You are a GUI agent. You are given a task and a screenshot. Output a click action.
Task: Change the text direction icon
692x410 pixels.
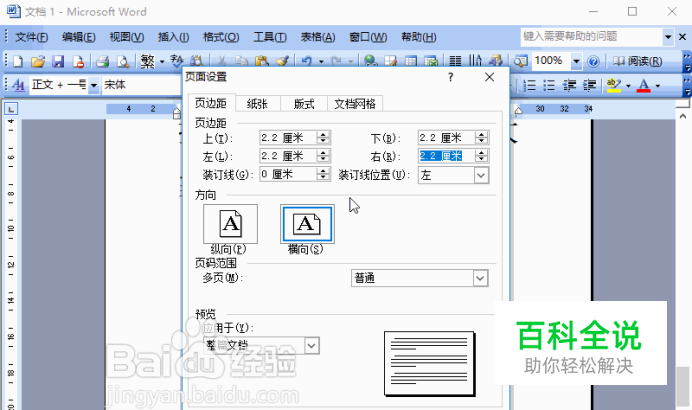(x=476, y=61)
